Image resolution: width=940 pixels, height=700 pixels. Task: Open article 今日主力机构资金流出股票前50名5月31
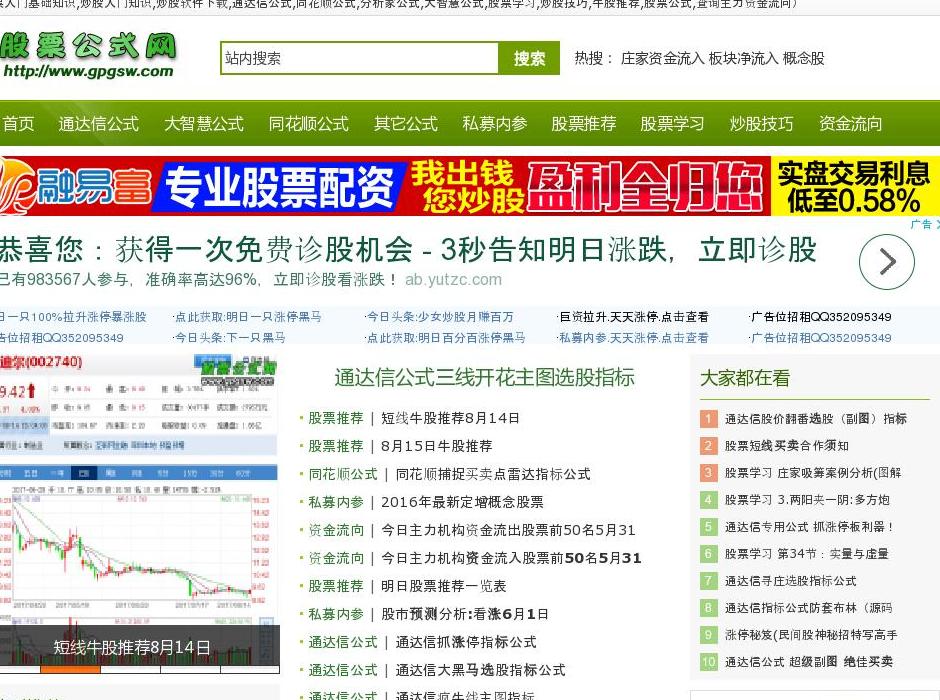[x=508, y=530]
